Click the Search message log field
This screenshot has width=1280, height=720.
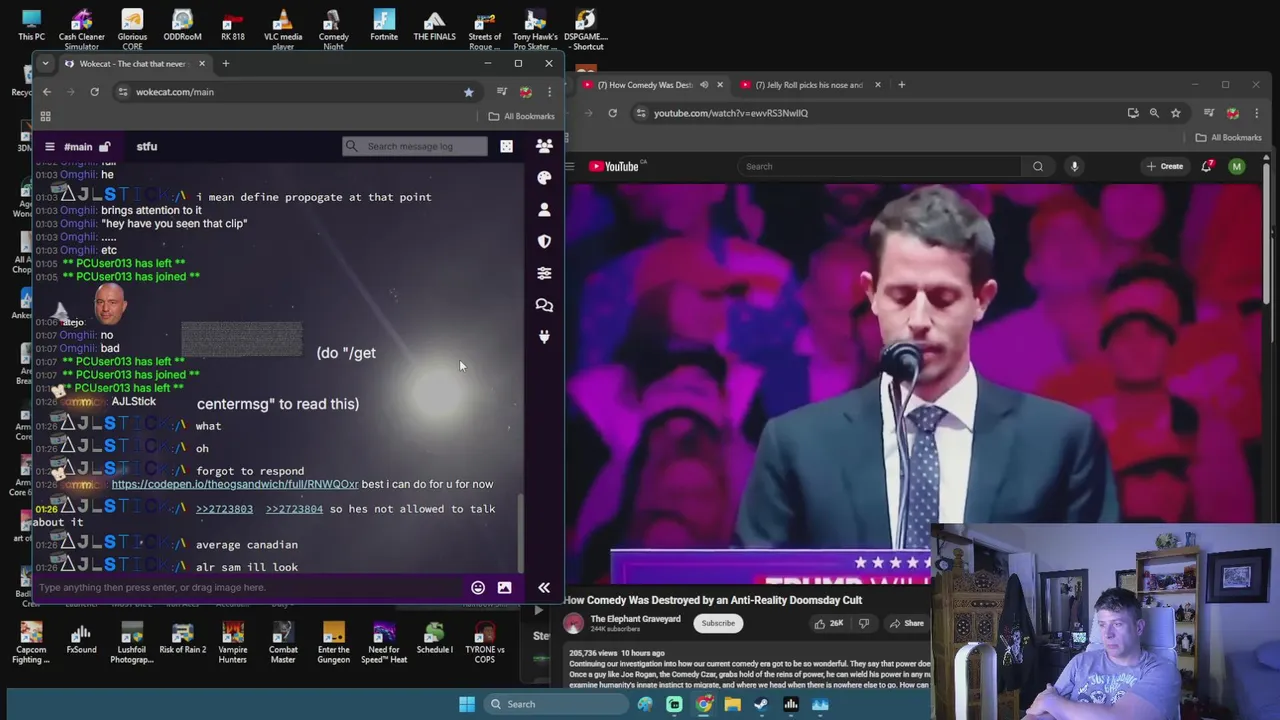pos(415,146)
